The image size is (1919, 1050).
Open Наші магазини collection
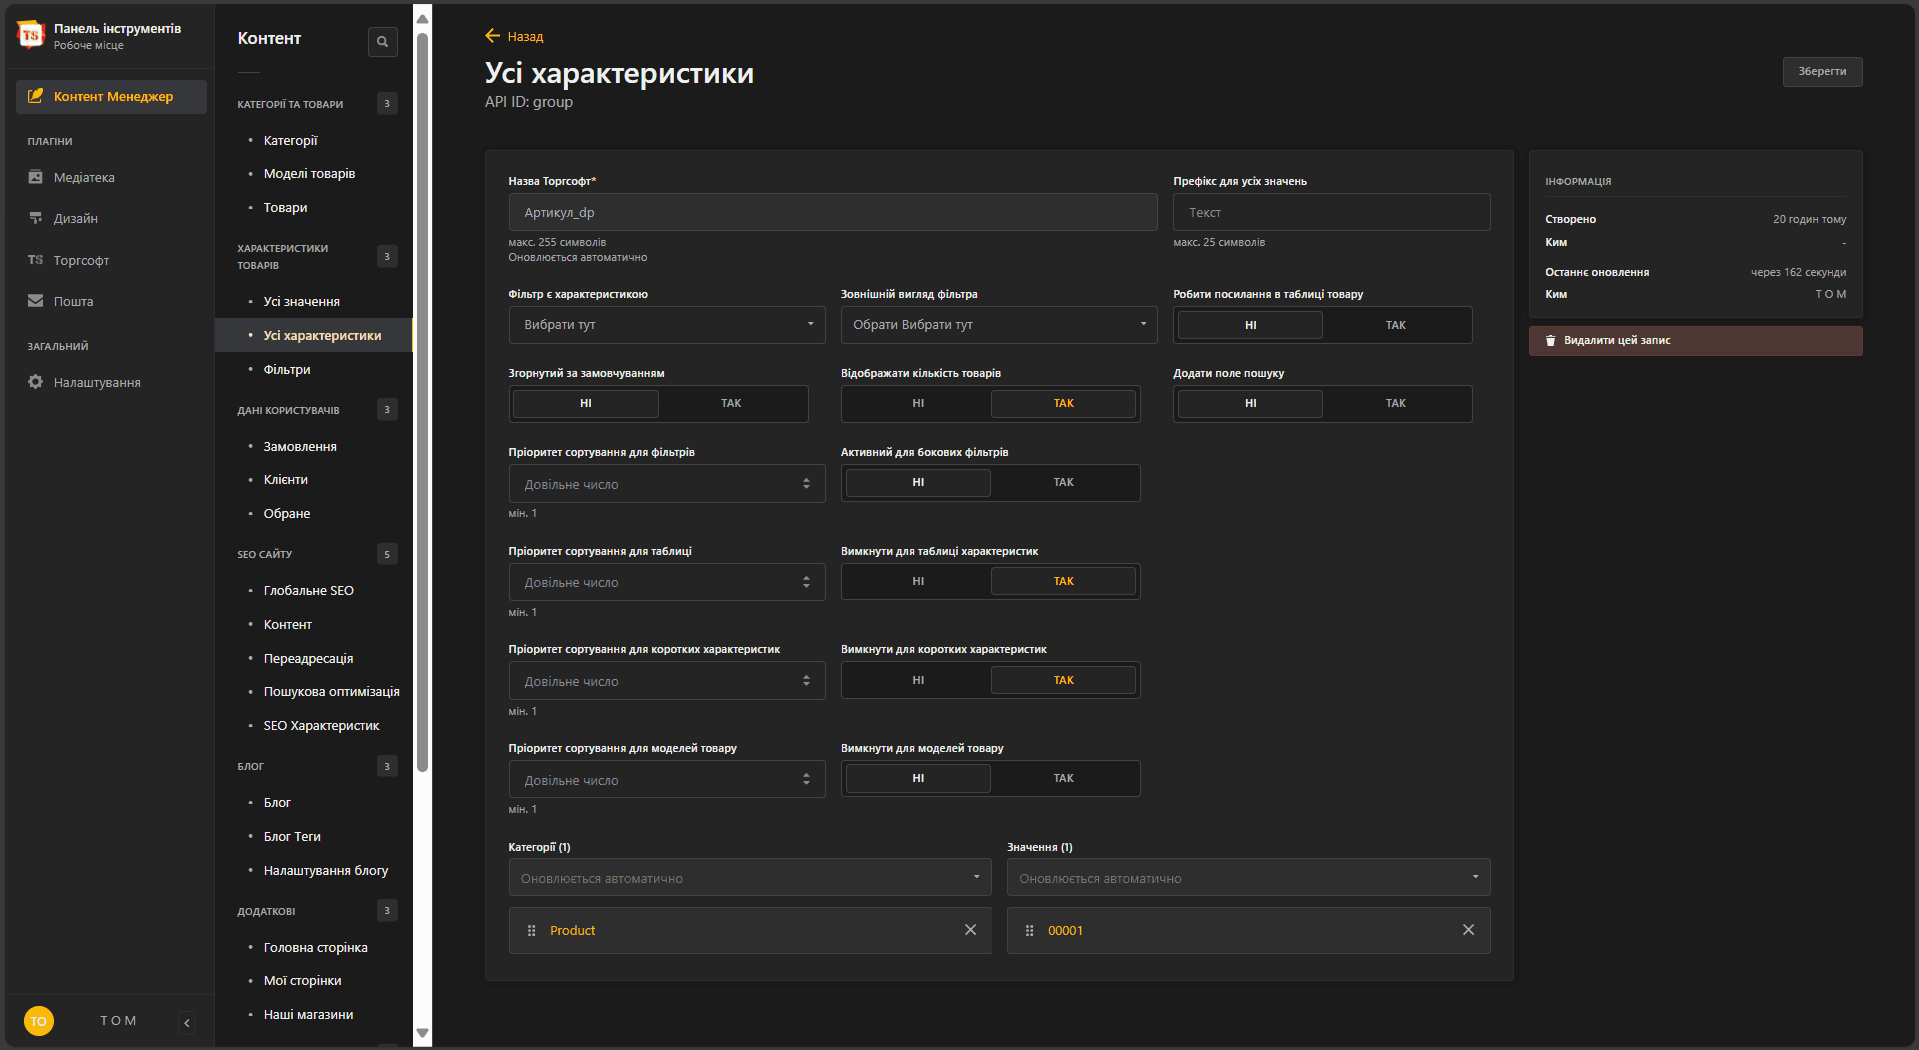click(x=308, y=1015)
